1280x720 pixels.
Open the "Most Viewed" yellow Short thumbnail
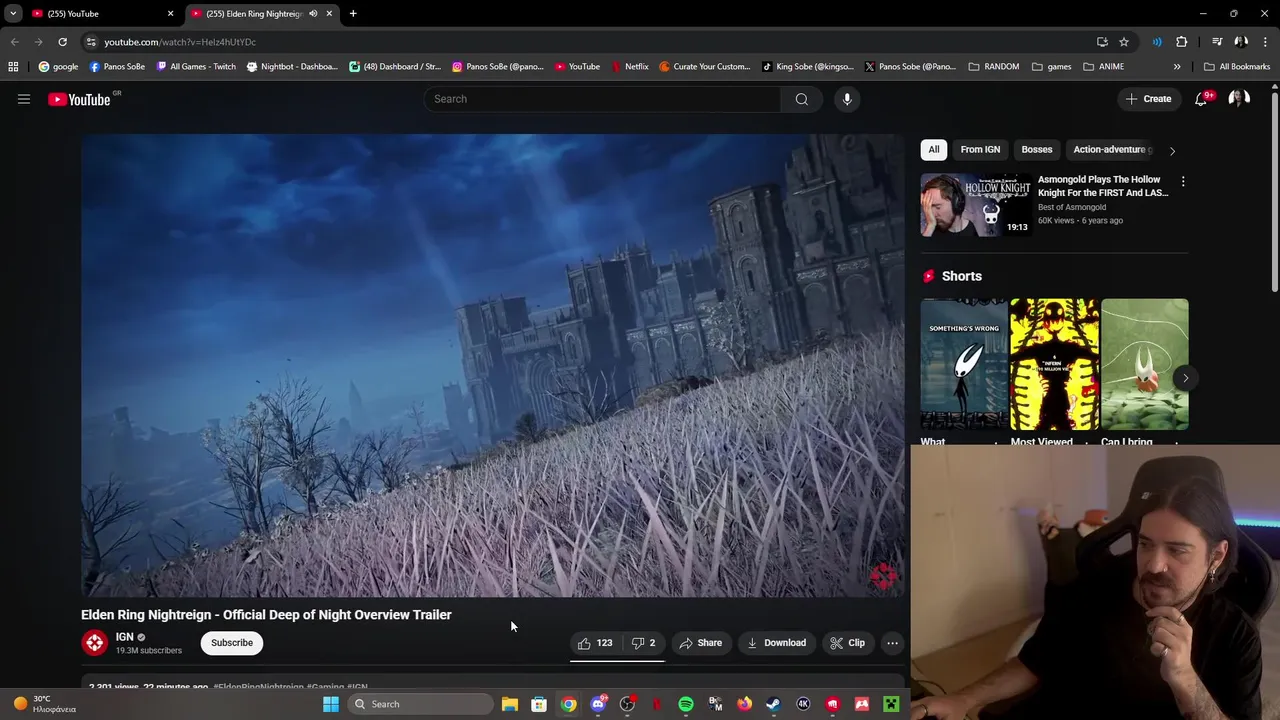click(x=1054, y=364)
